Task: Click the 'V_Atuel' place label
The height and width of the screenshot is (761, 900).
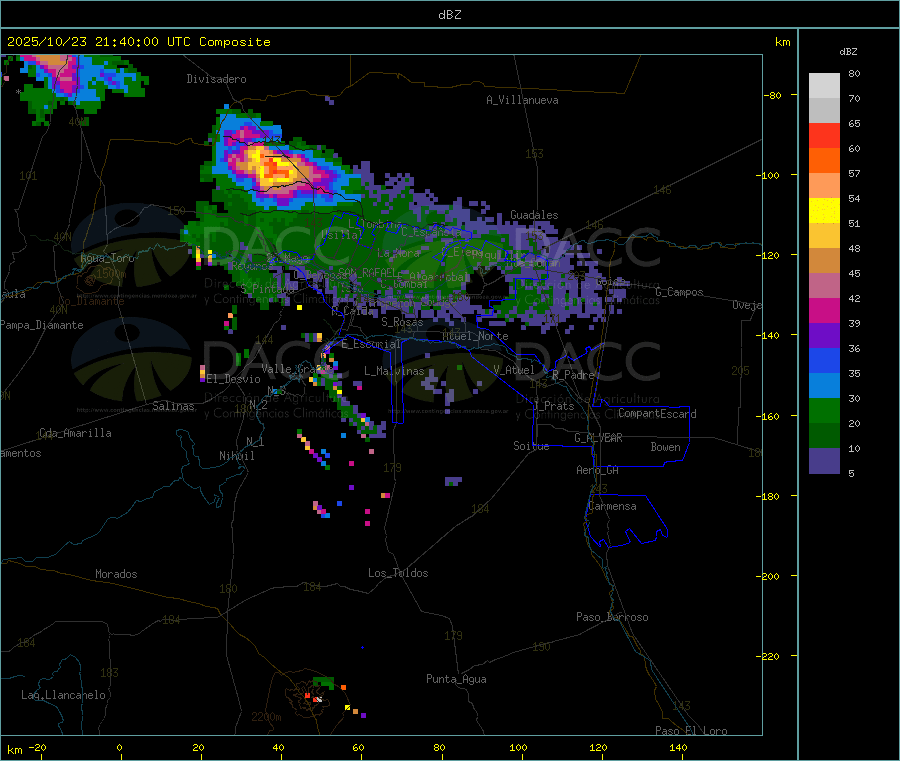Action: (514, 370)
